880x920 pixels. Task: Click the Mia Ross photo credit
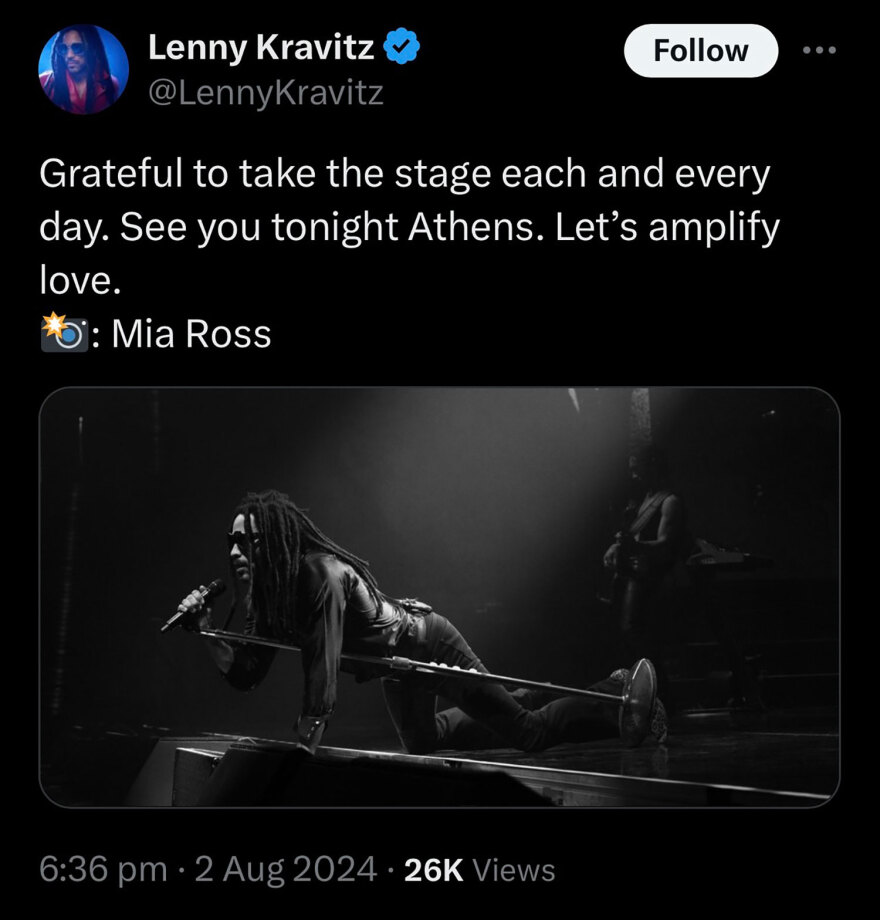tap(191, 334)
